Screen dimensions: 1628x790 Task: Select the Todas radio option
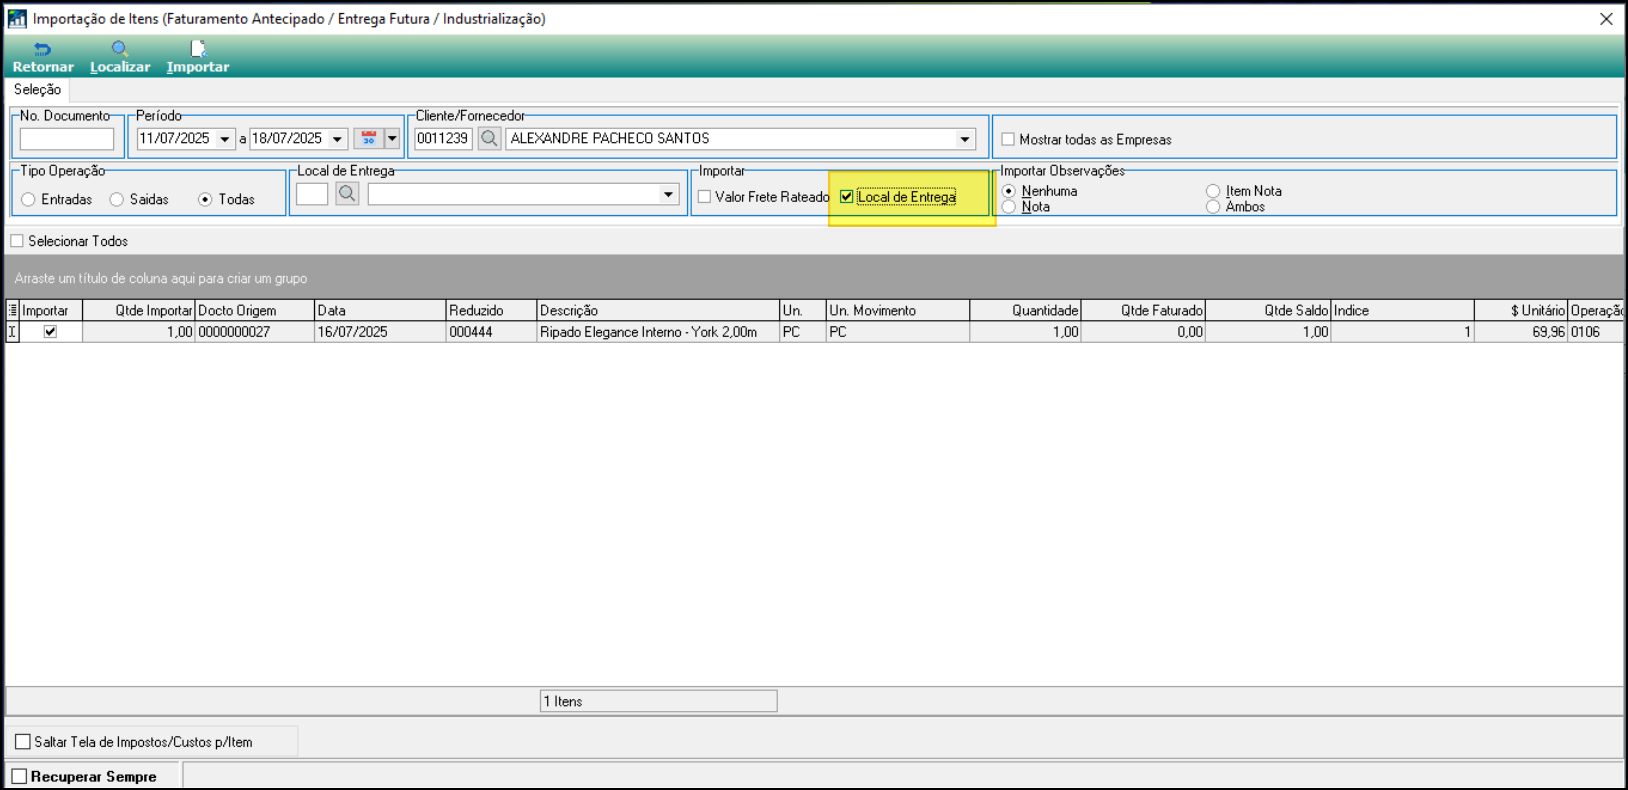click(x=205, y=200)
